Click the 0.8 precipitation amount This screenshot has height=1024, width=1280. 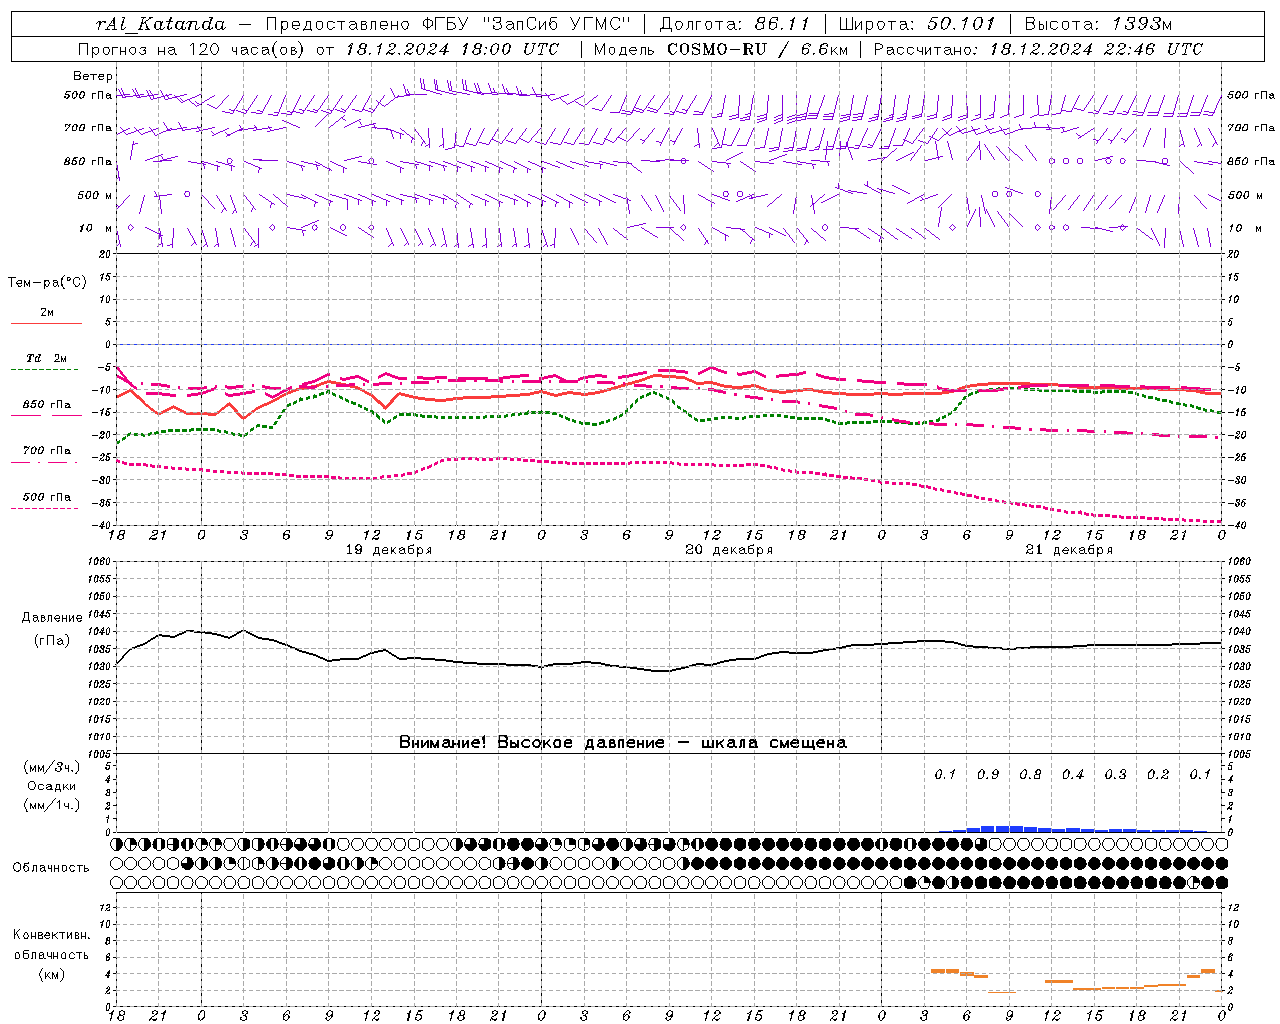pos(1030,775)
